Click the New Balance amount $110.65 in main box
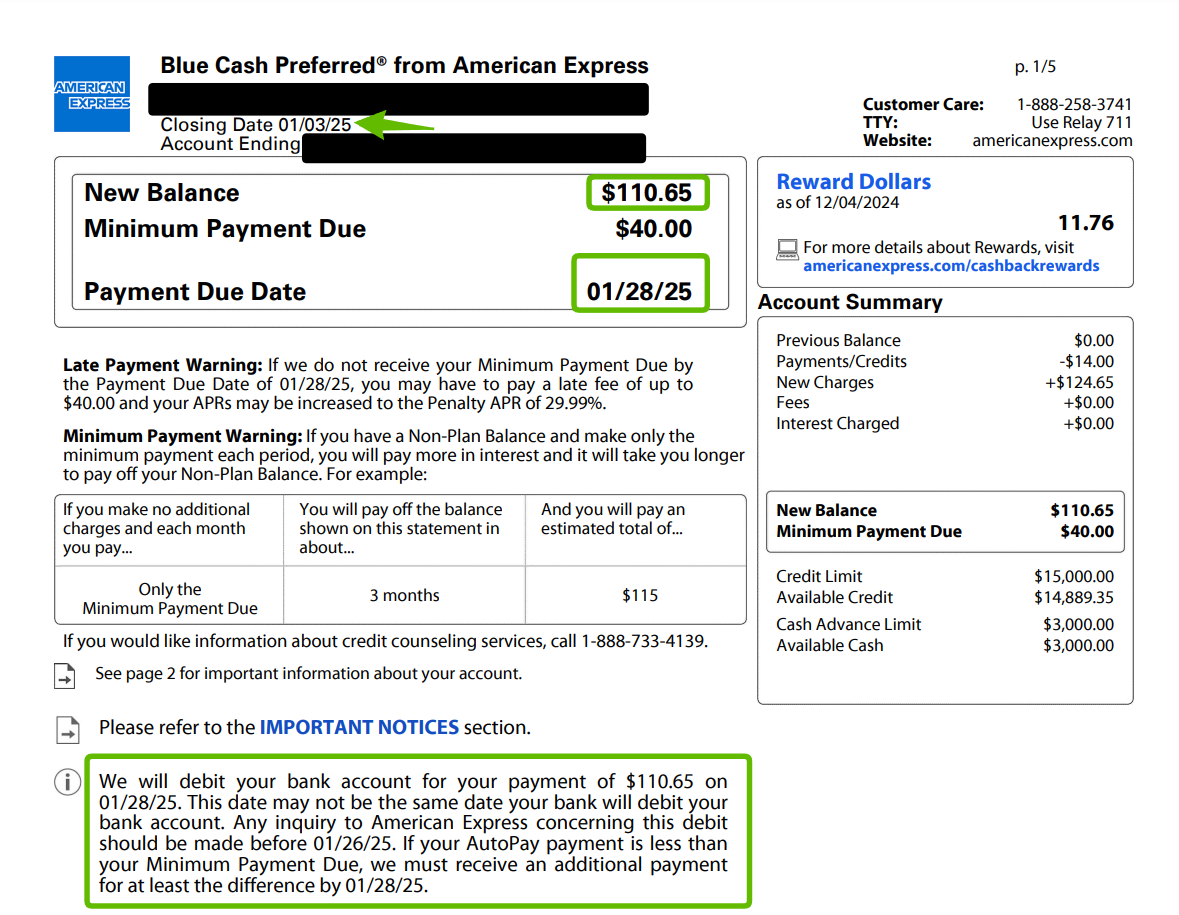The image size is (1179, 915). [x=647, y=192]
